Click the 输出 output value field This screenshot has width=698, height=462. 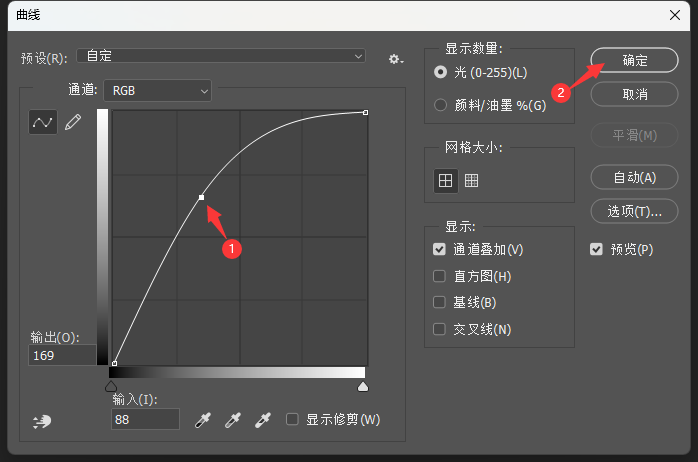pos(62,355)
